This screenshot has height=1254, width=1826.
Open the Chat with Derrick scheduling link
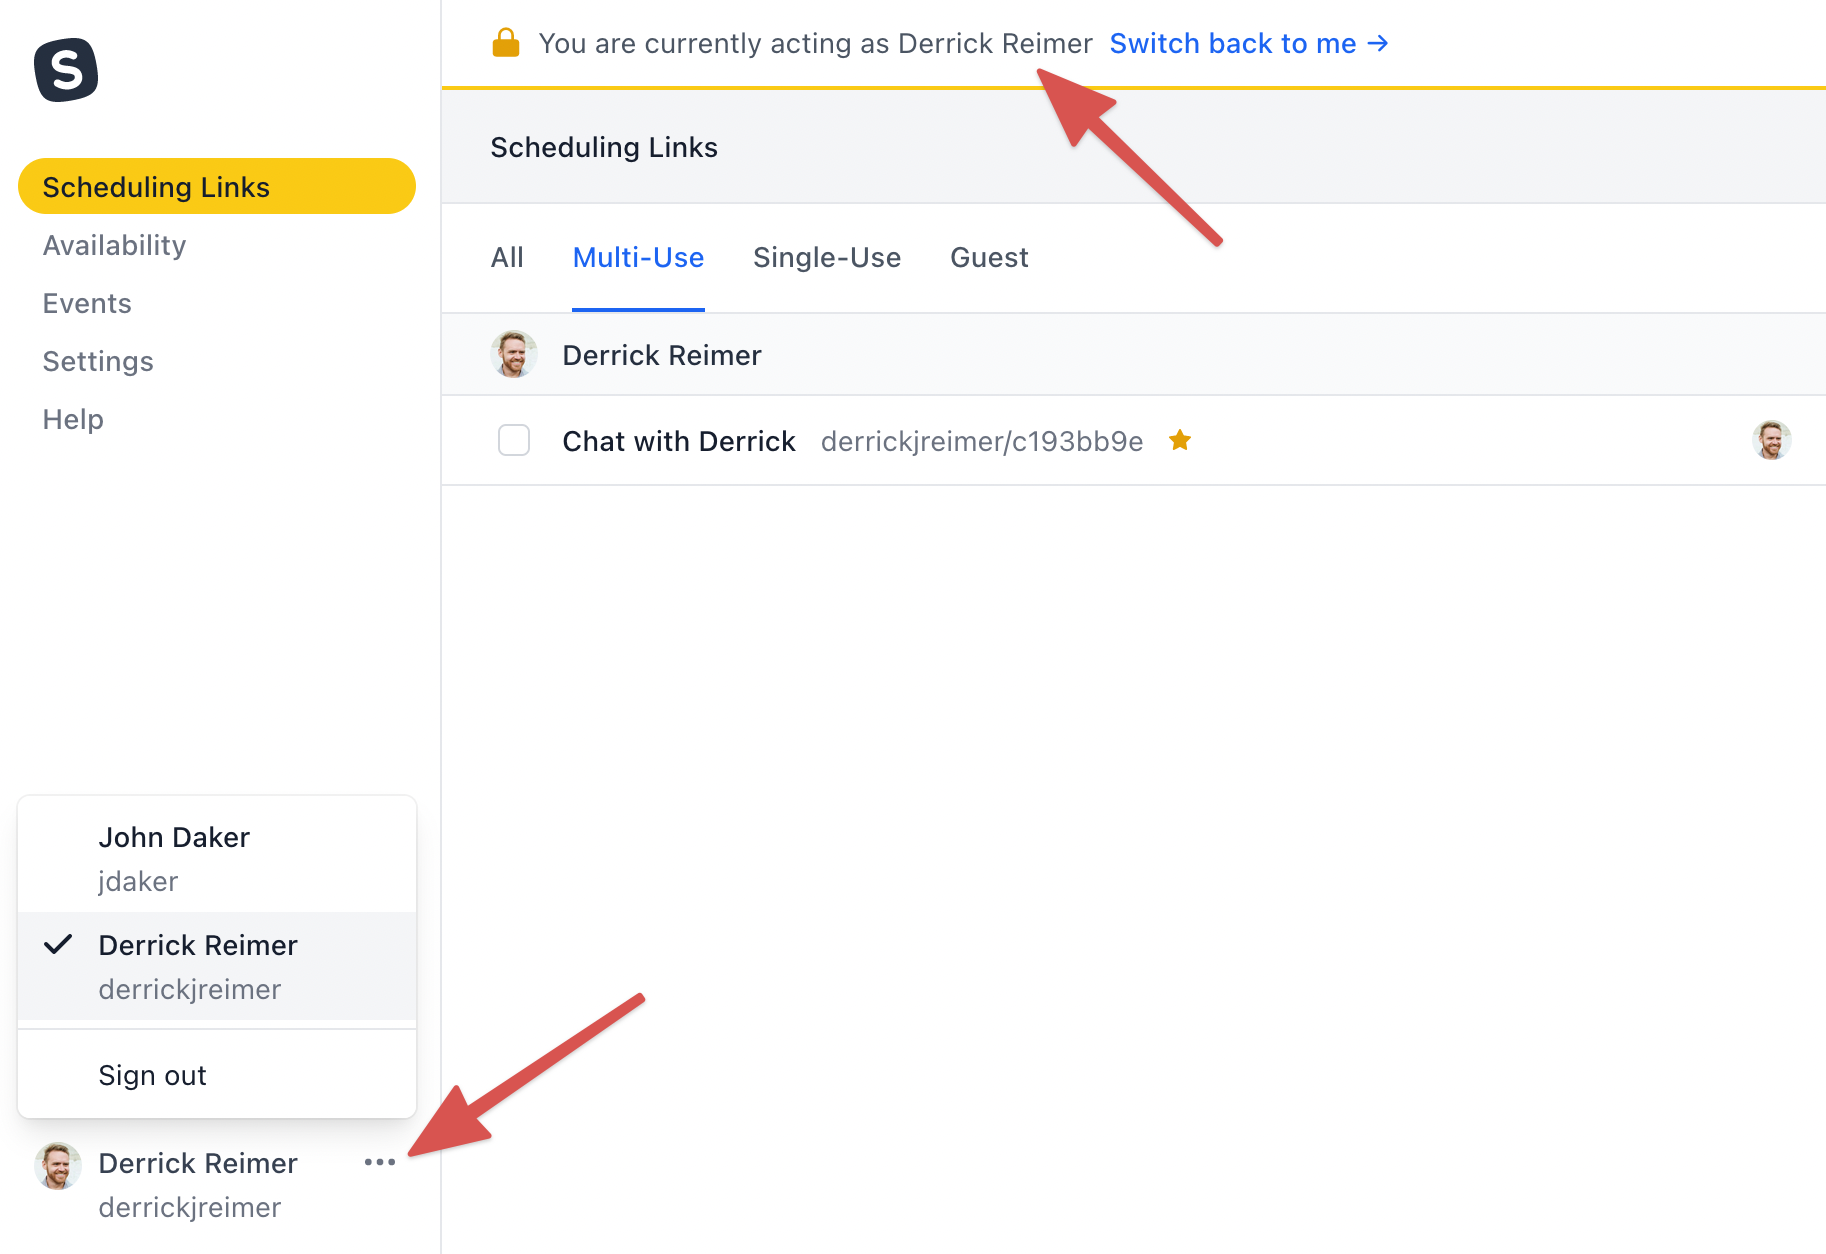679,441
